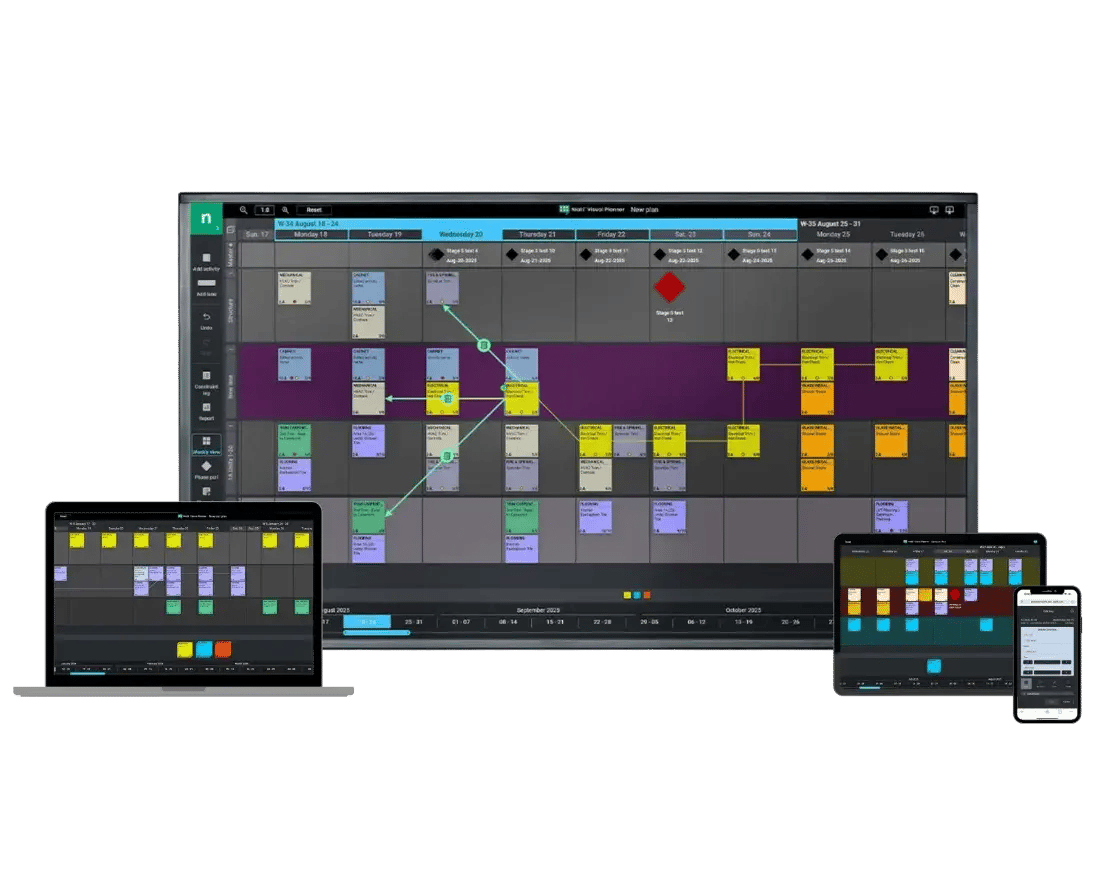Click the zoom in magnifier beside Reset

(x=285, y=210)
